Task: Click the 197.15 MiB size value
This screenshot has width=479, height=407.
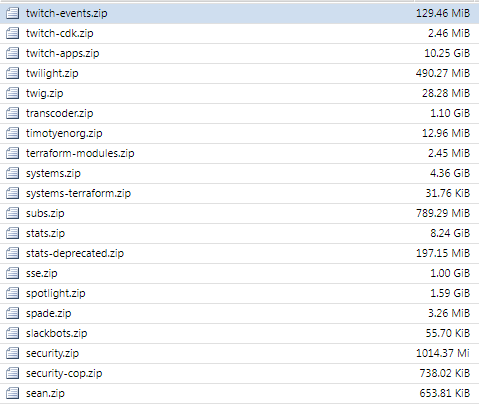Action: click(x=443, y=253)
